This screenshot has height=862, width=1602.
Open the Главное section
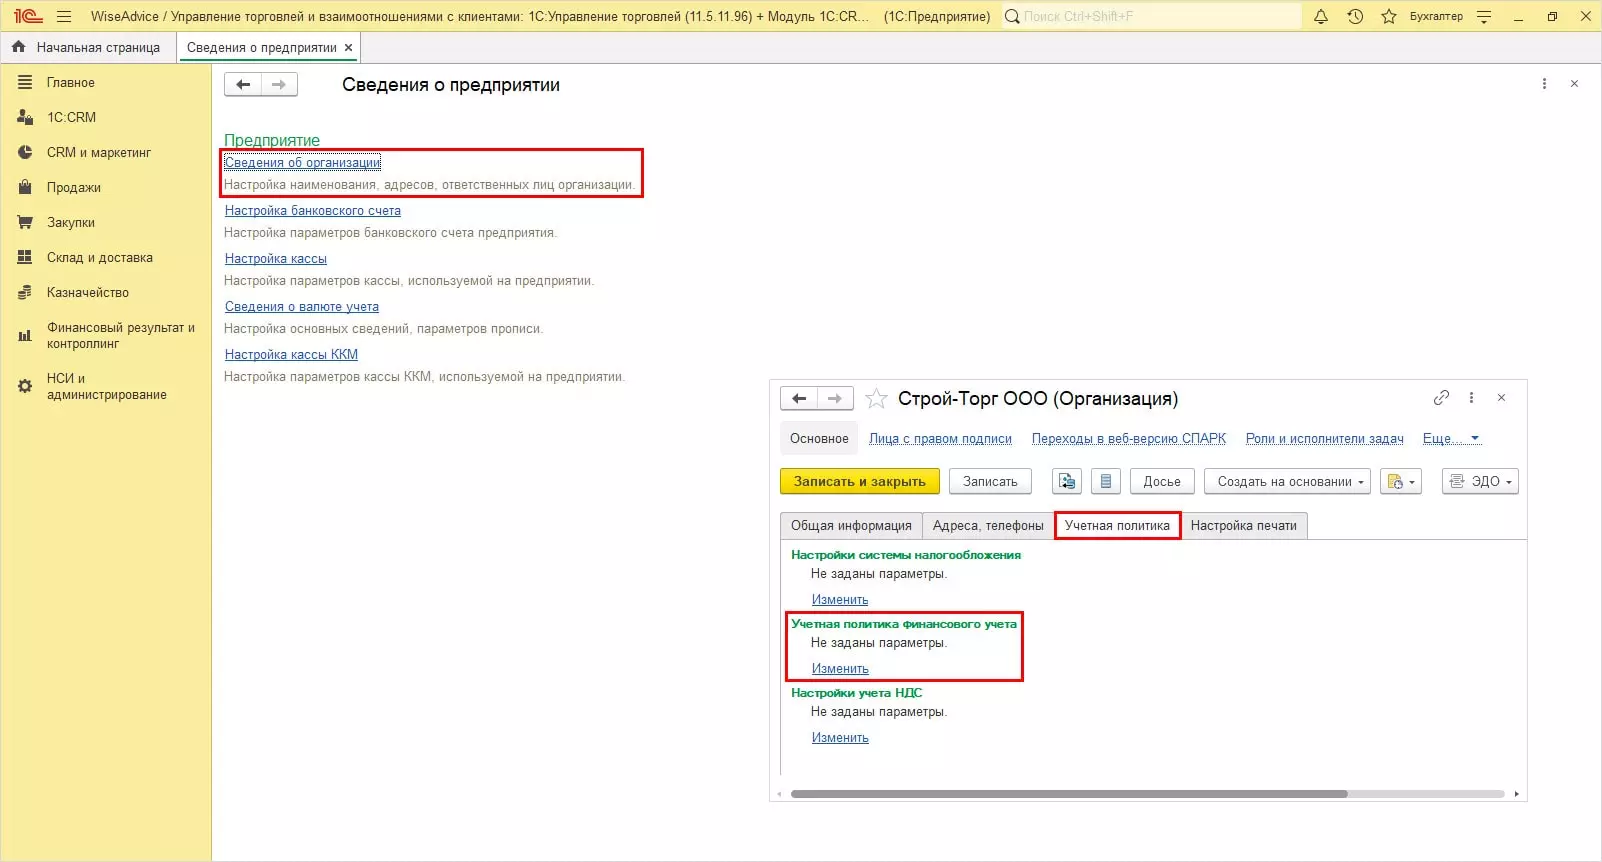point(70,82)
